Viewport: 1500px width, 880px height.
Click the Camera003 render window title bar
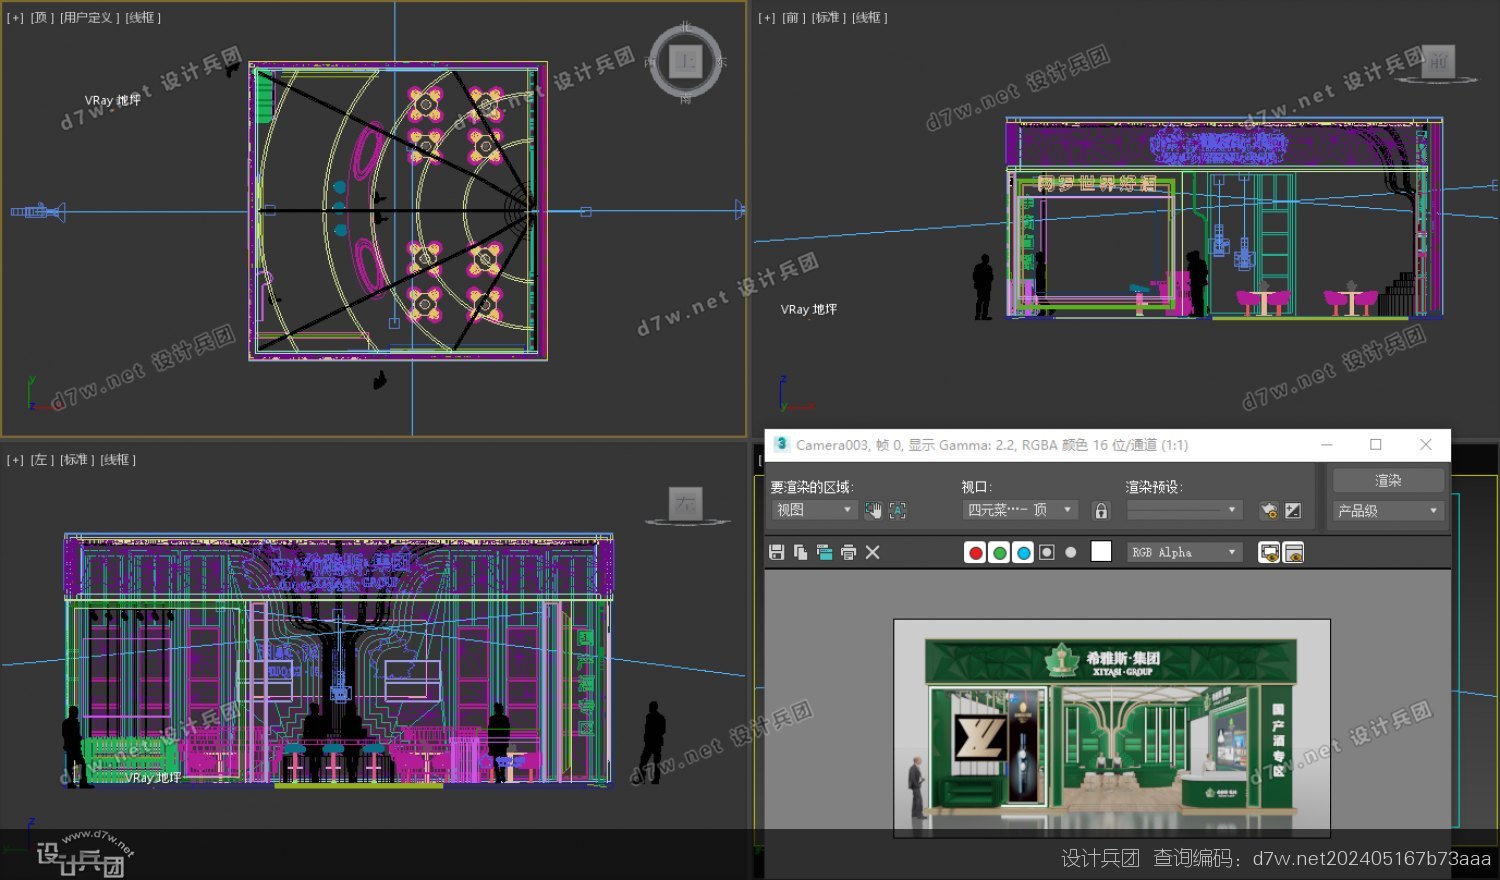[1107, 445]
